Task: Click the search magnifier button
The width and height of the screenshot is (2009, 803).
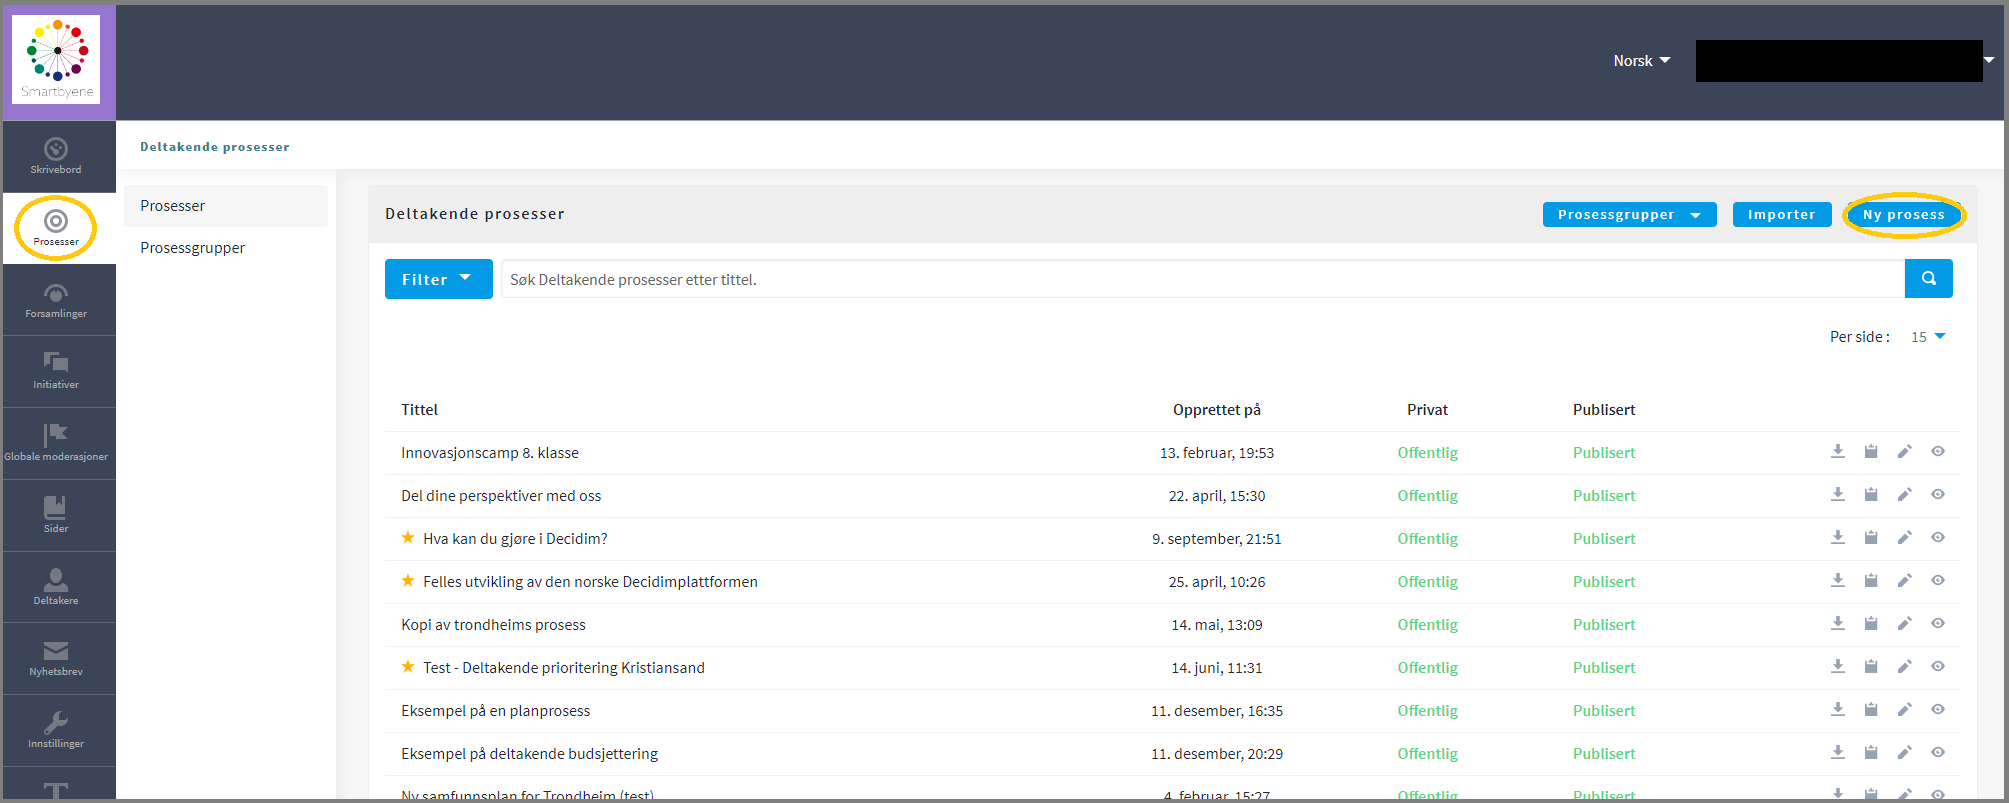Action: [1928, 279]
